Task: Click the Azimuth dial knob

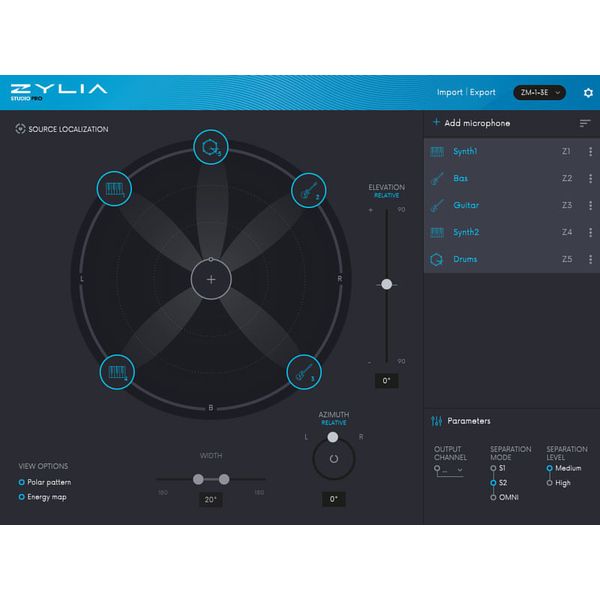Action: (x=333, y=437)
